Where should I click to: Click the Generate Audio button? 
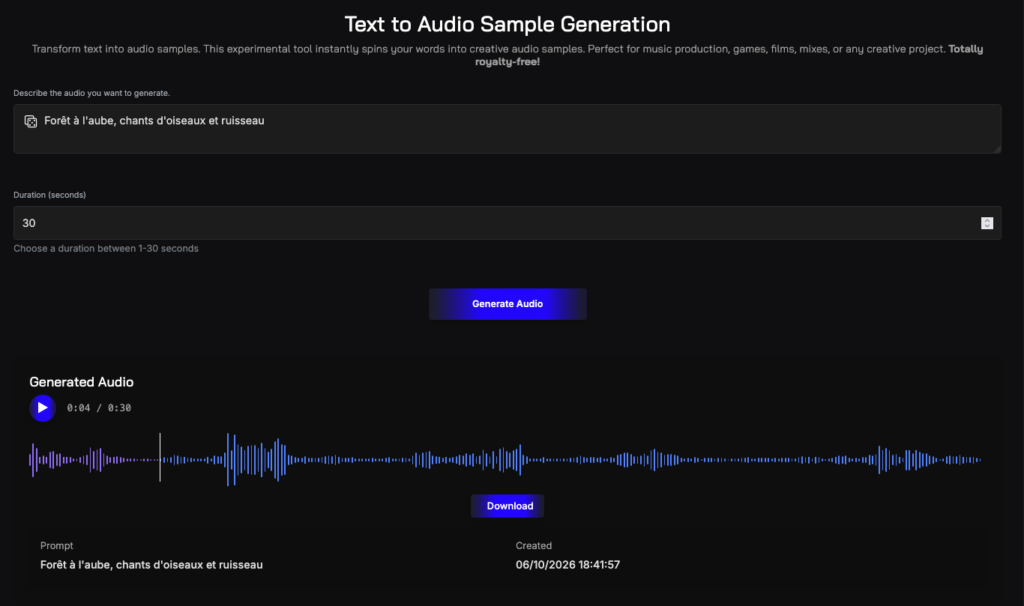507,304
